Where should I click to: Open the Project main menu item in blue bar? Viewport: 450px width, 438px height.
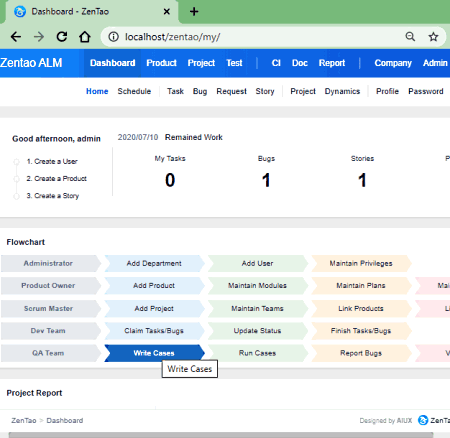(201, 63)
